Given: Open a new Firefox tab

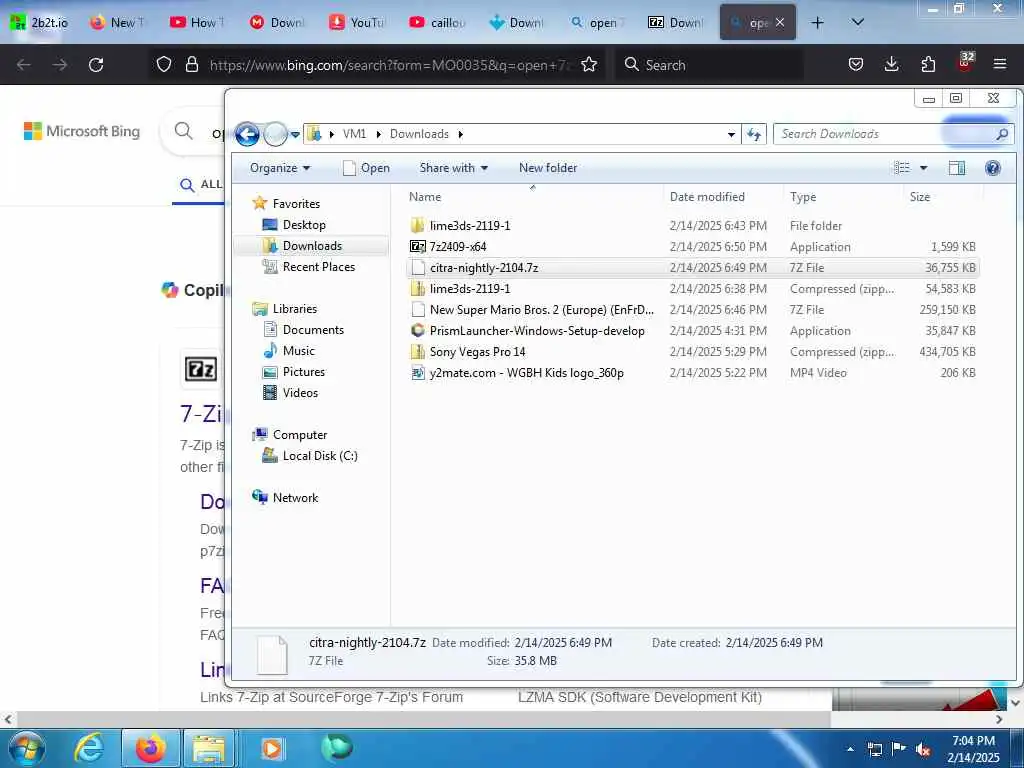Looking at the screenshot, I should click(x=817, y=22).
